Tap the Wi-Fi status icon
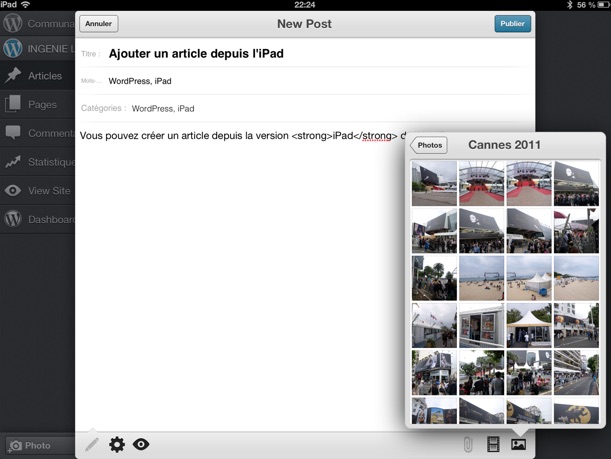Image resolution: width=611 pixels, height=459 pixels. [x=26, y=5]
